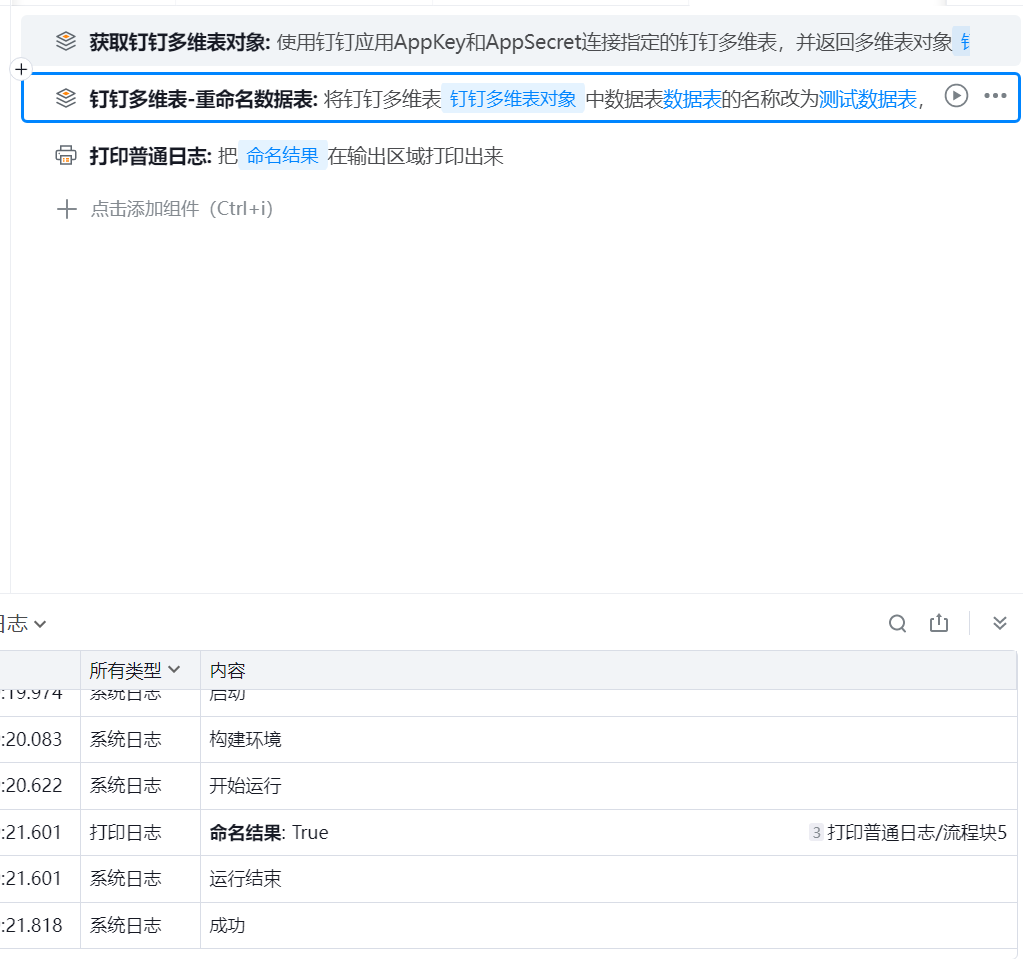Click the 命名结果 variable in print step
1023x959 pixels.
click(x=282, y=156)
